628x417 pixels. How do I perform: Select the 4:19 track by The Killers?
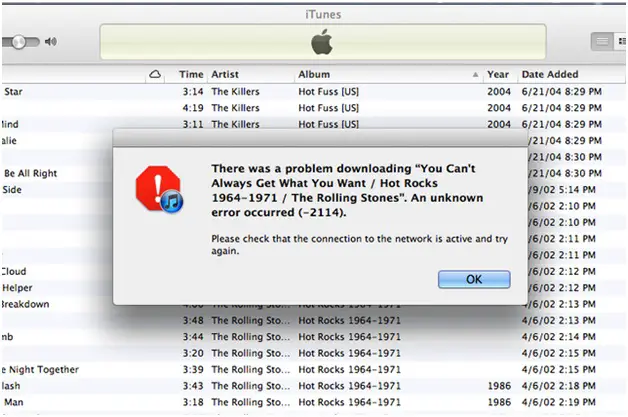coord(300,108)
